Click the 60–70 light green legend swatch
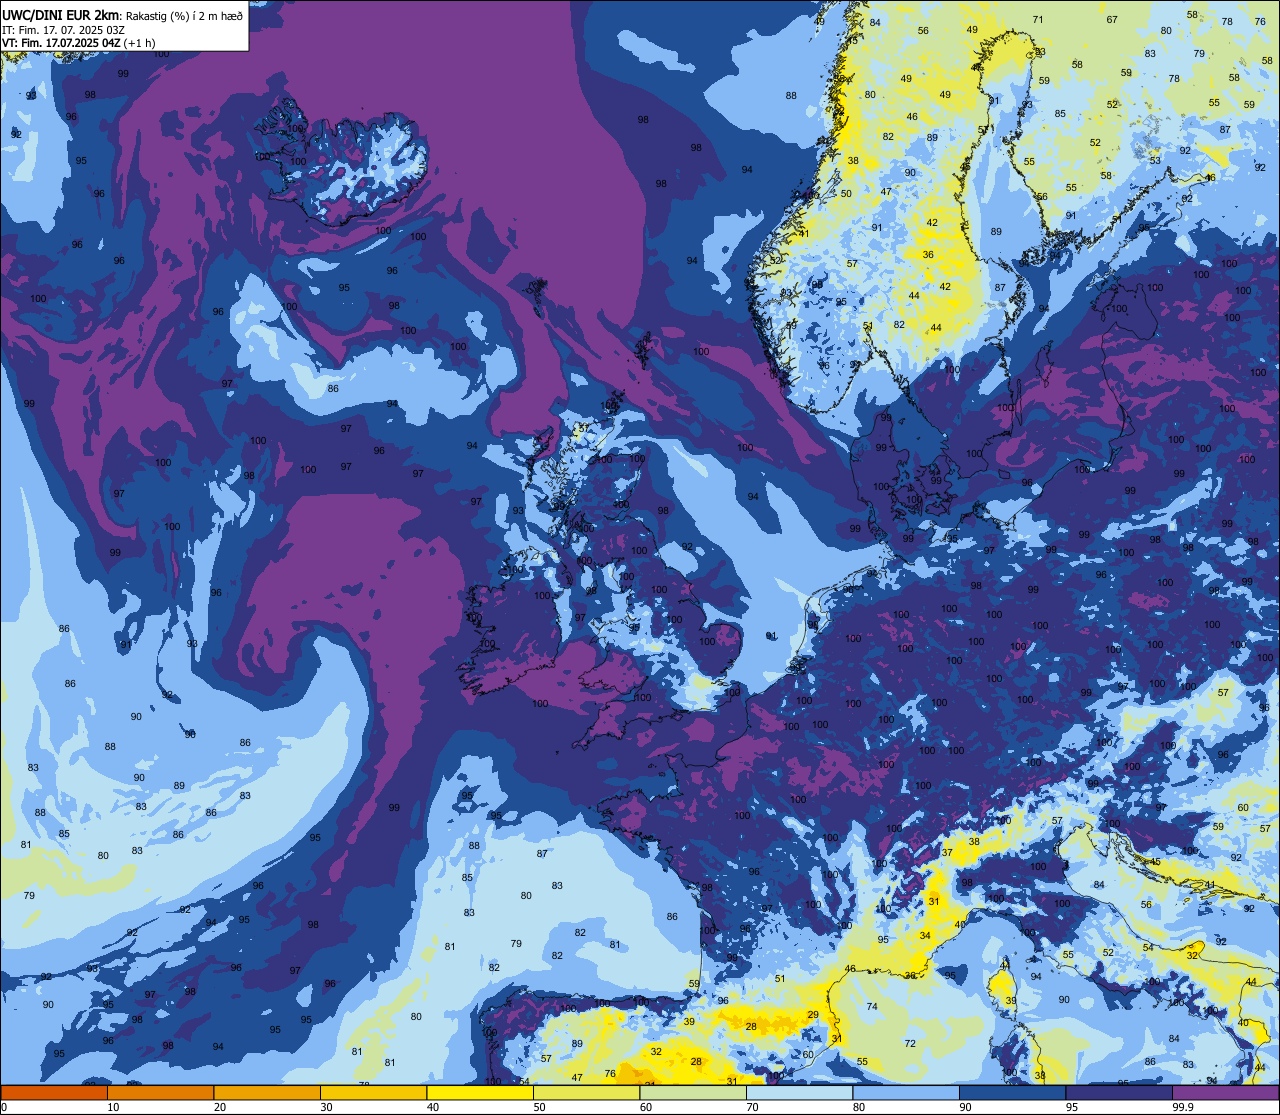The image size is (1280, 1115). (x=693, y=1093)
